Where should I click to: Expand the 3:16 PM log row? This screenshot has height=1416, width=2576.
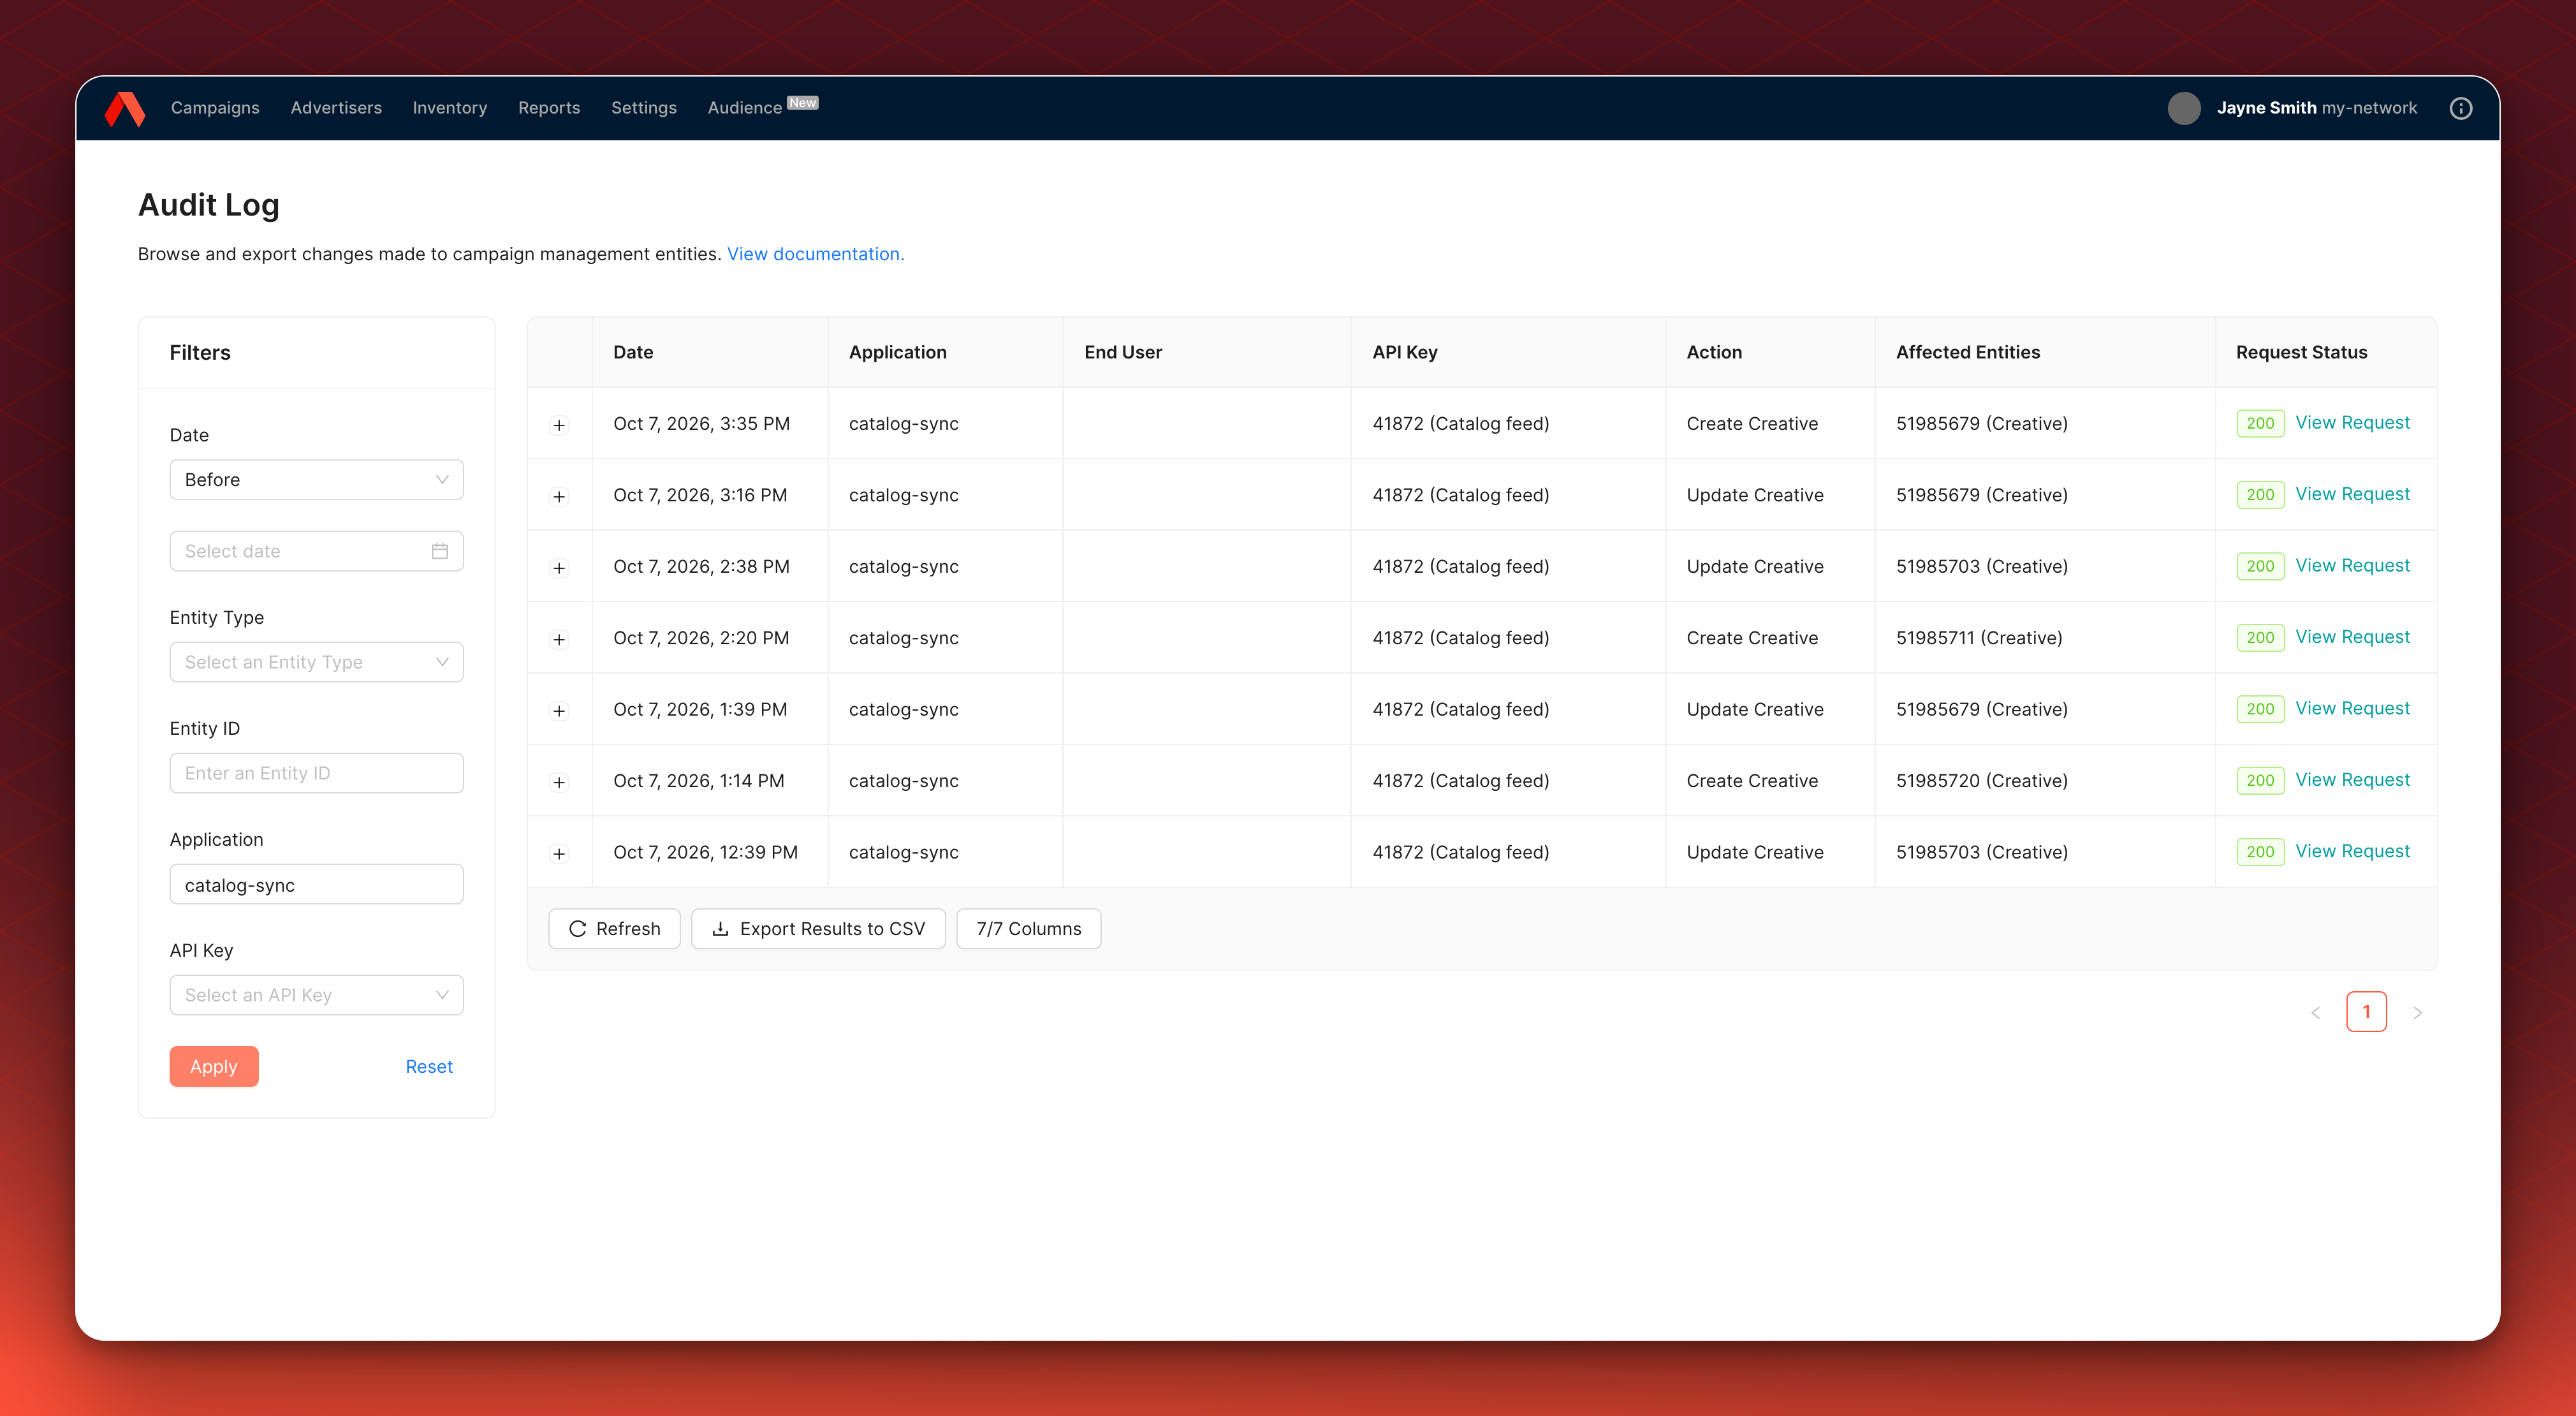click(x=559, y=496)
